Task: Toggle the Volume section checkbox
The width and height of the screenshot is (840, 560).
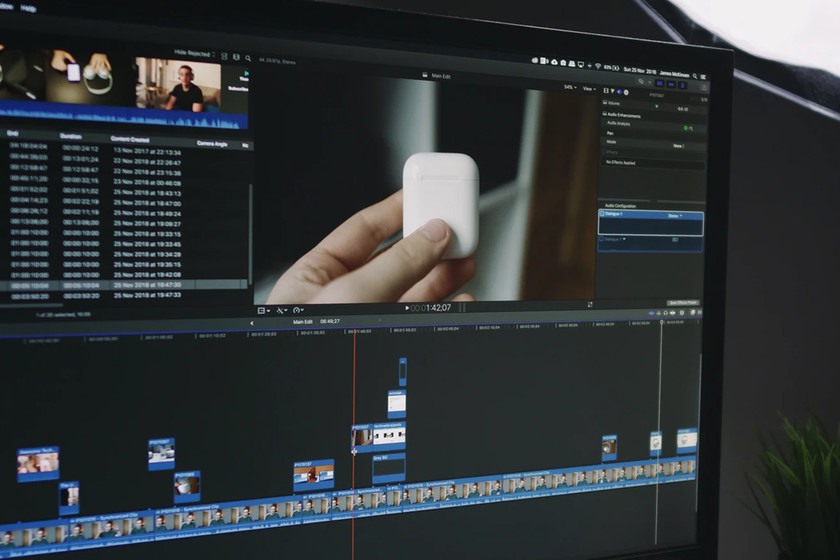Action: [x=605, y=102]
